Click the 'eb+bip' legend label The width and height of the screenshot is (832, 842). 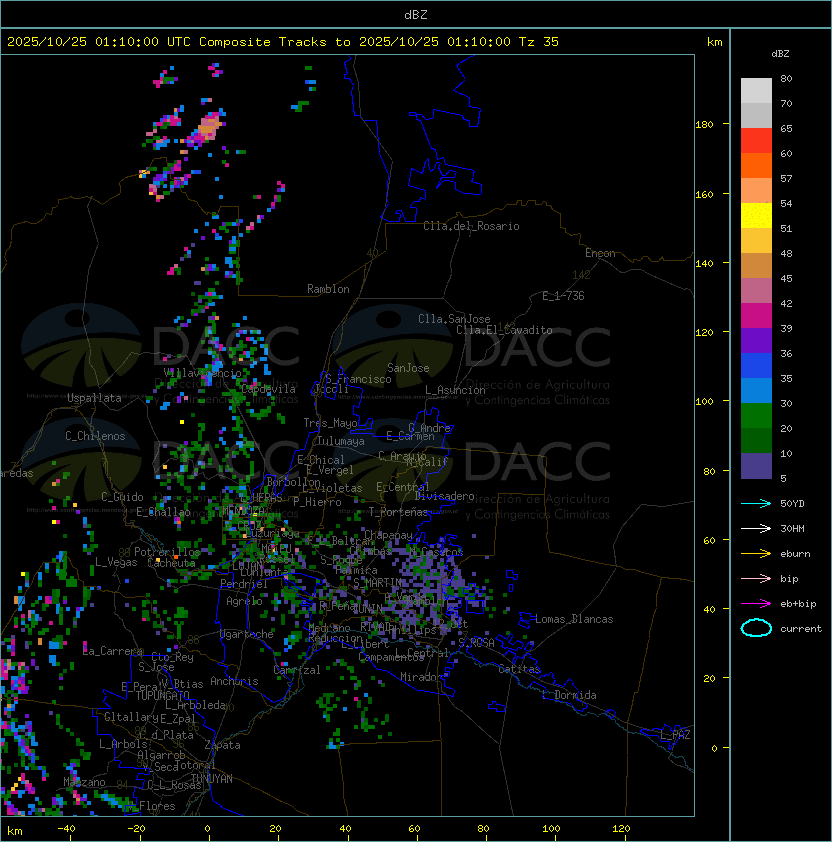pyautogui.click(x=798, y=604)
